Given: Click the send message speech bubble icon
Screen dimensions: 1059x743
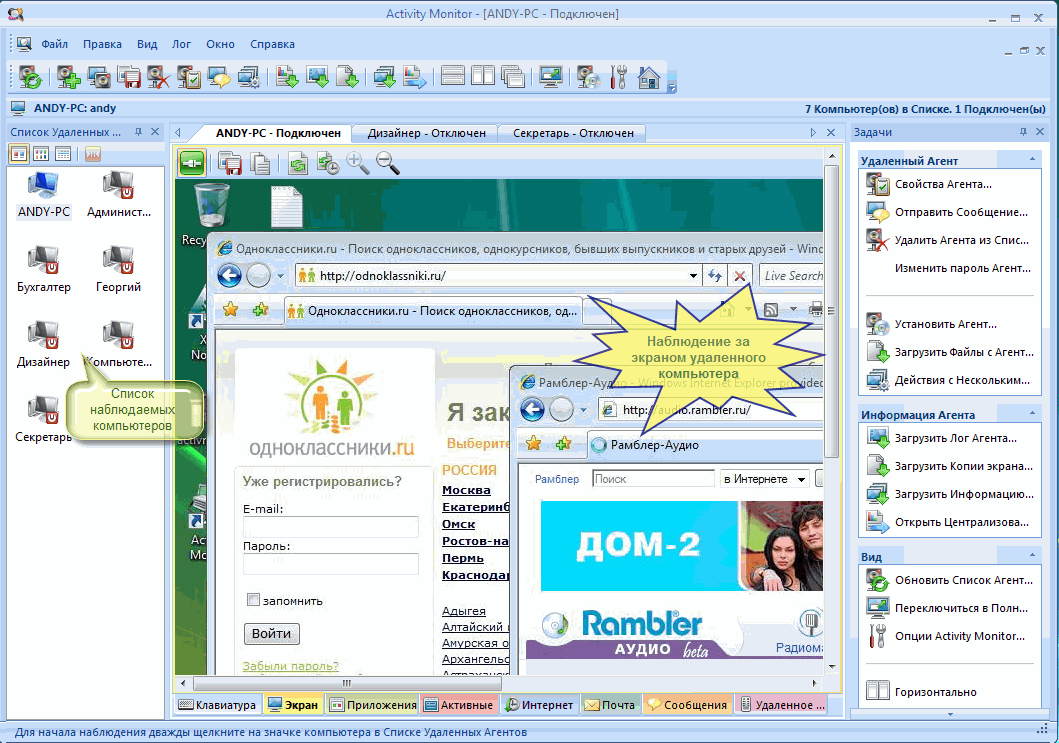Looking at the screenshot, I should tap(219, 77).
